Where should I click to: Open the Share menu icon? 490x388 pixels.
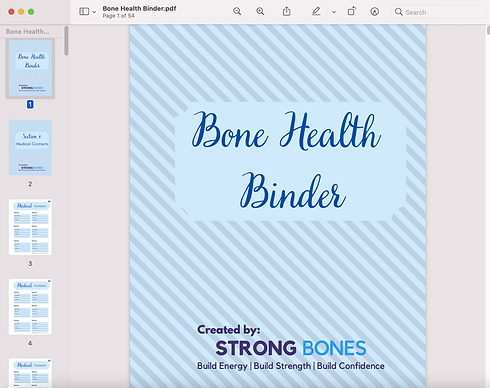click(x=287, y=12)
